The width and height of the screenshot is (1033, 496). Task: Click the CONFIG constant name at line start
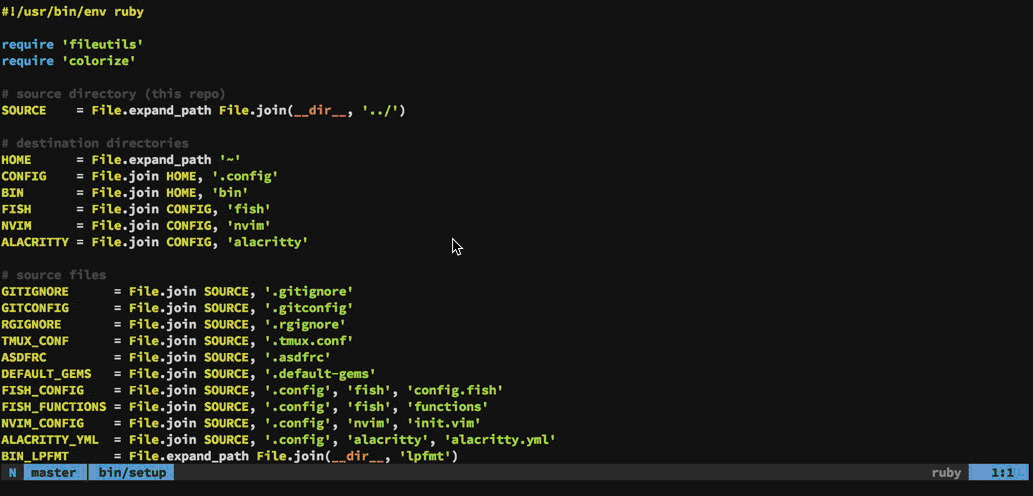[24, 177]
